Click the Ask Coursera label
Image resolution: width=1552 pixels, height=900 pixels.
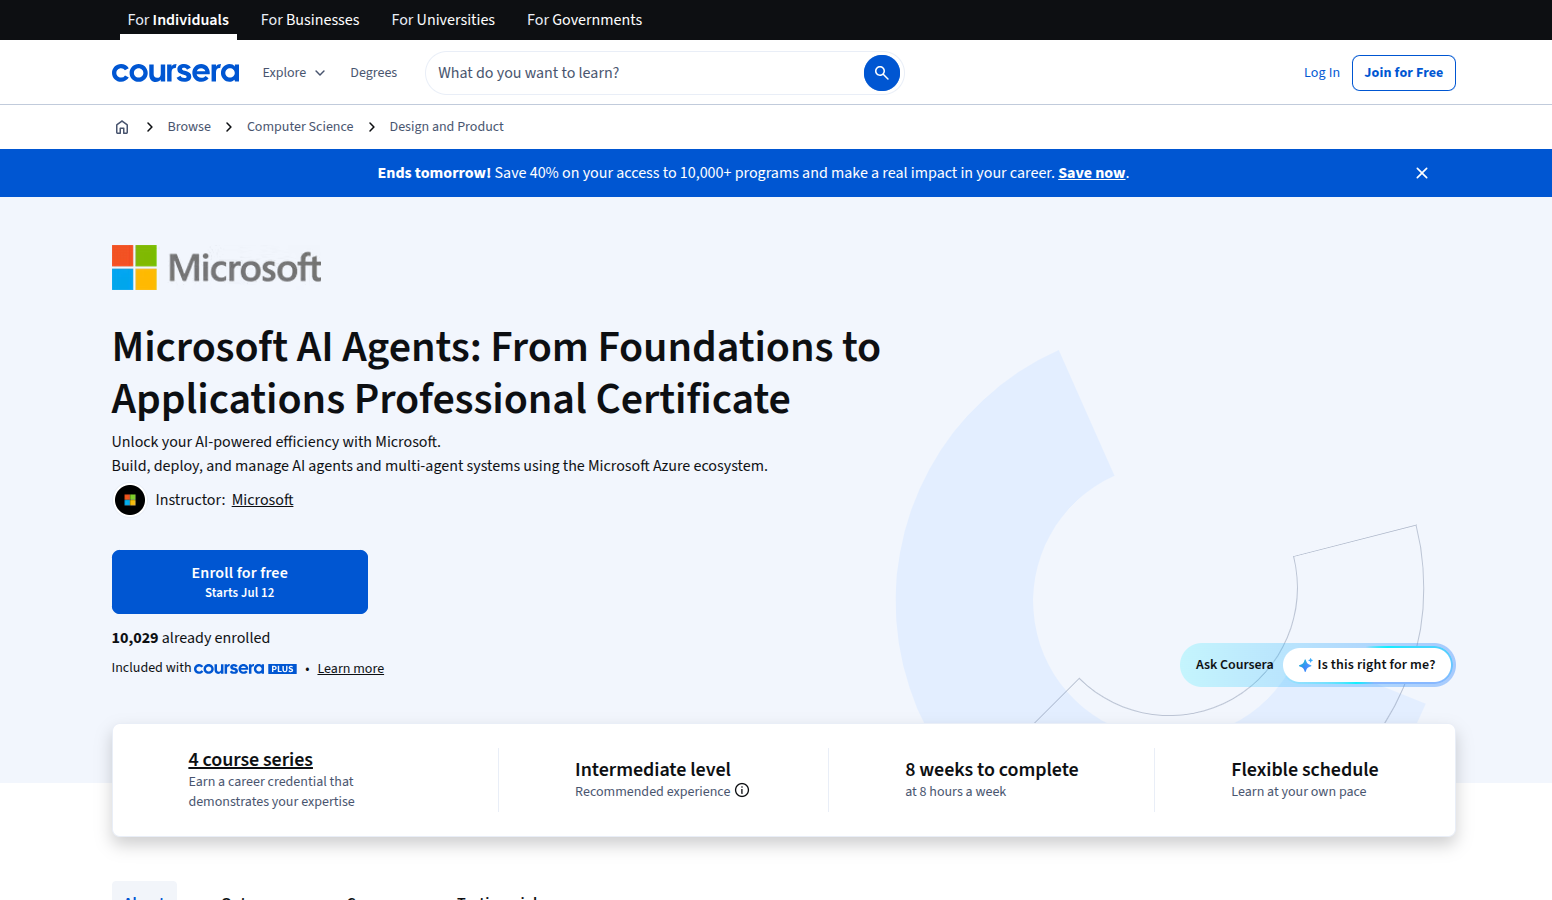click(x=1234, y=665)
